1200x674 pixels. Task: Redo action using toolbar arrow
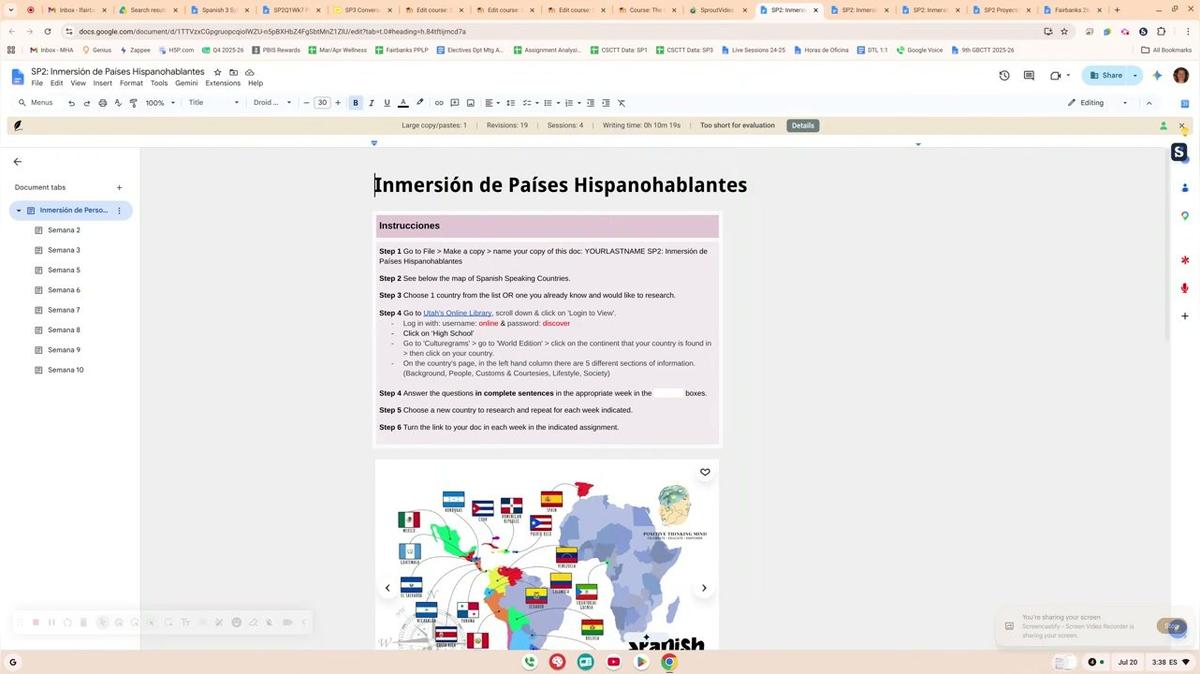point(87,103)
